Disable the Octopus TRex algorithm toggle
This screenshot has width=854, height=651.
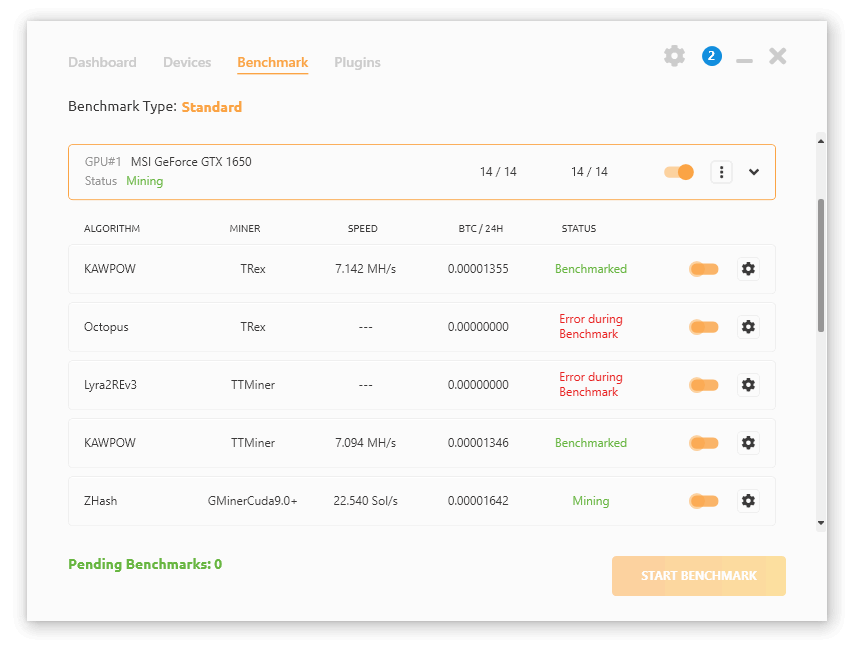pos(704,327)
